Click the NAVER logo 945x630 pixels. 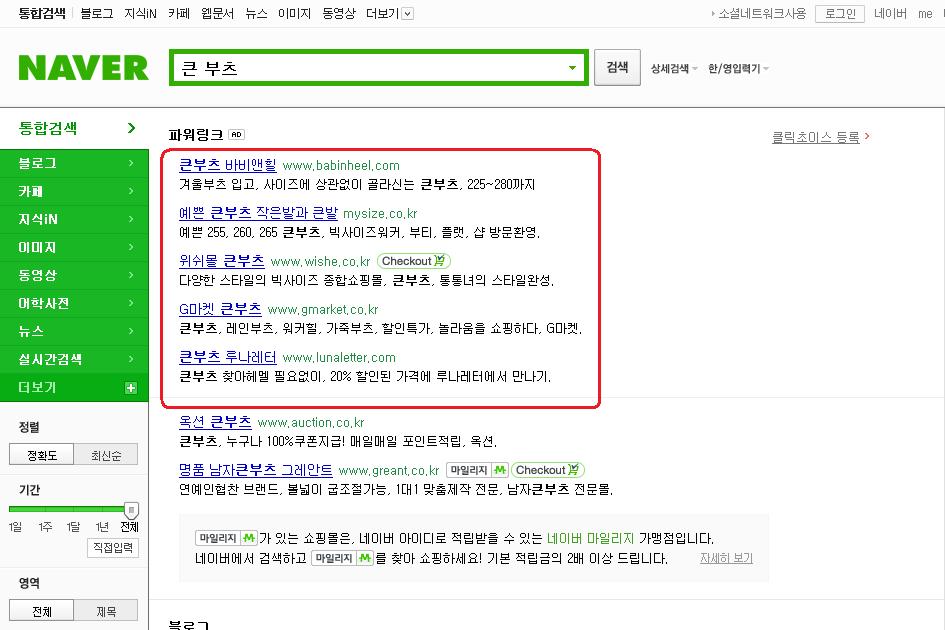(83, 68)
